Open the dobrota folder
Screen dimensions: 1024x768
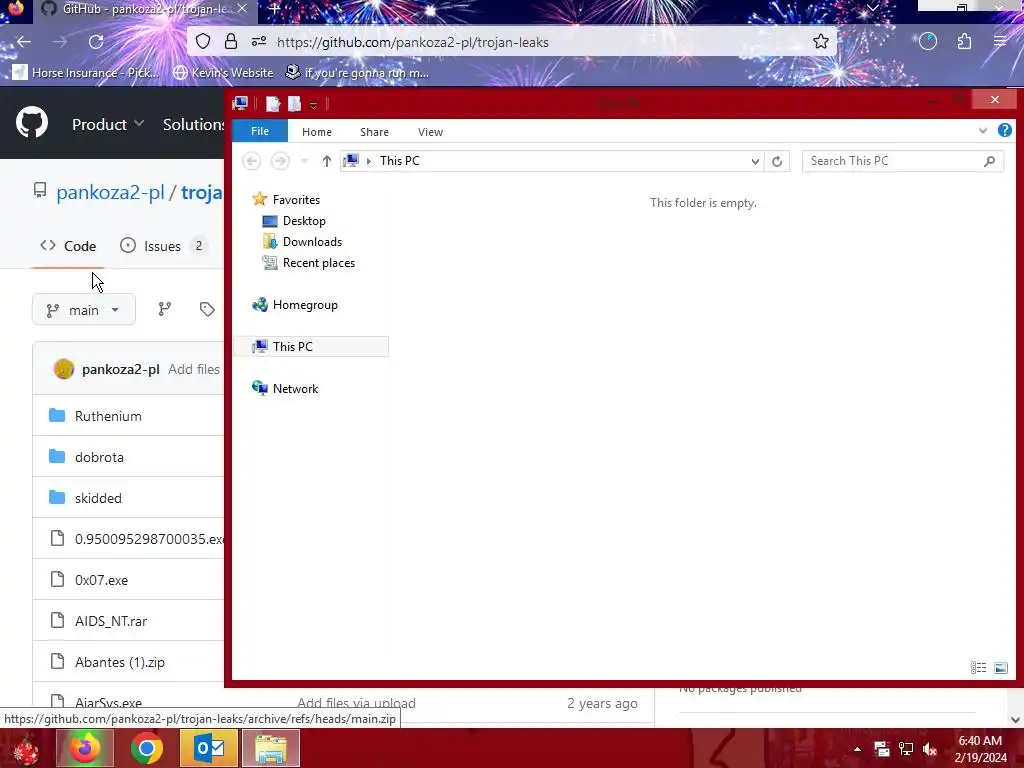(x=99, y=457)
